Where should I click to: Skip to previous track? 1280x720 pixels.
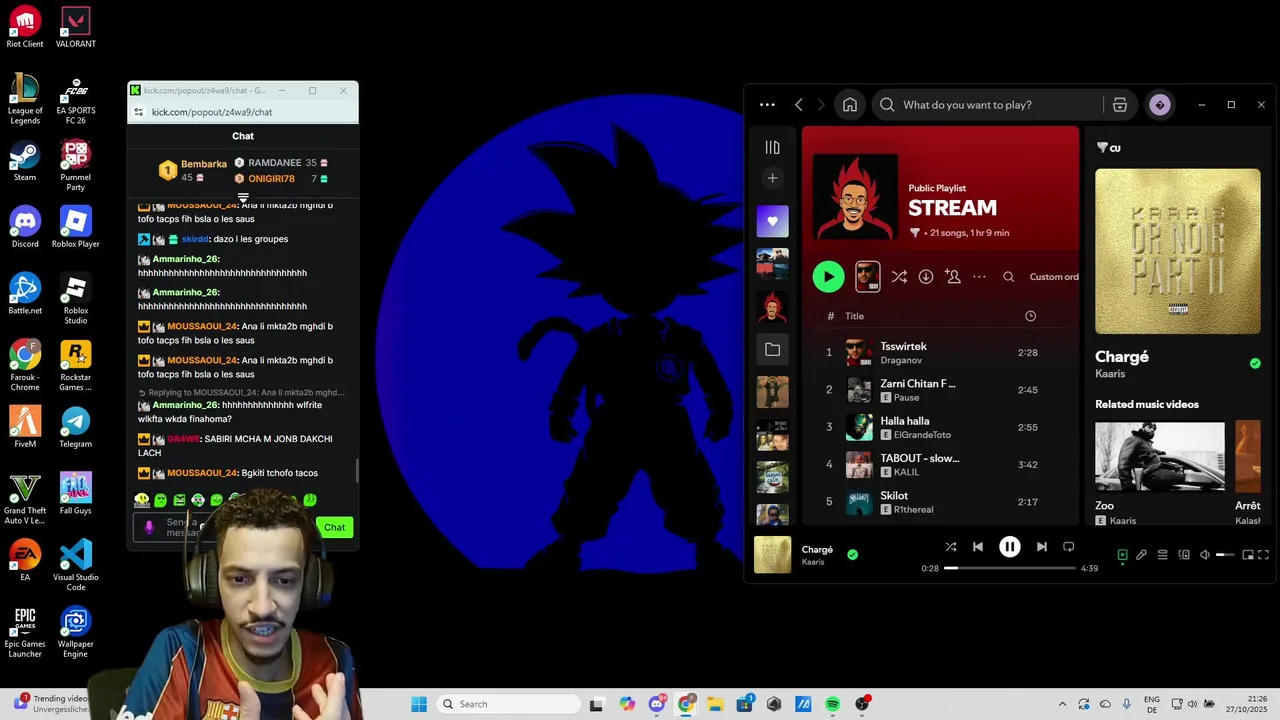coord(978,547)
